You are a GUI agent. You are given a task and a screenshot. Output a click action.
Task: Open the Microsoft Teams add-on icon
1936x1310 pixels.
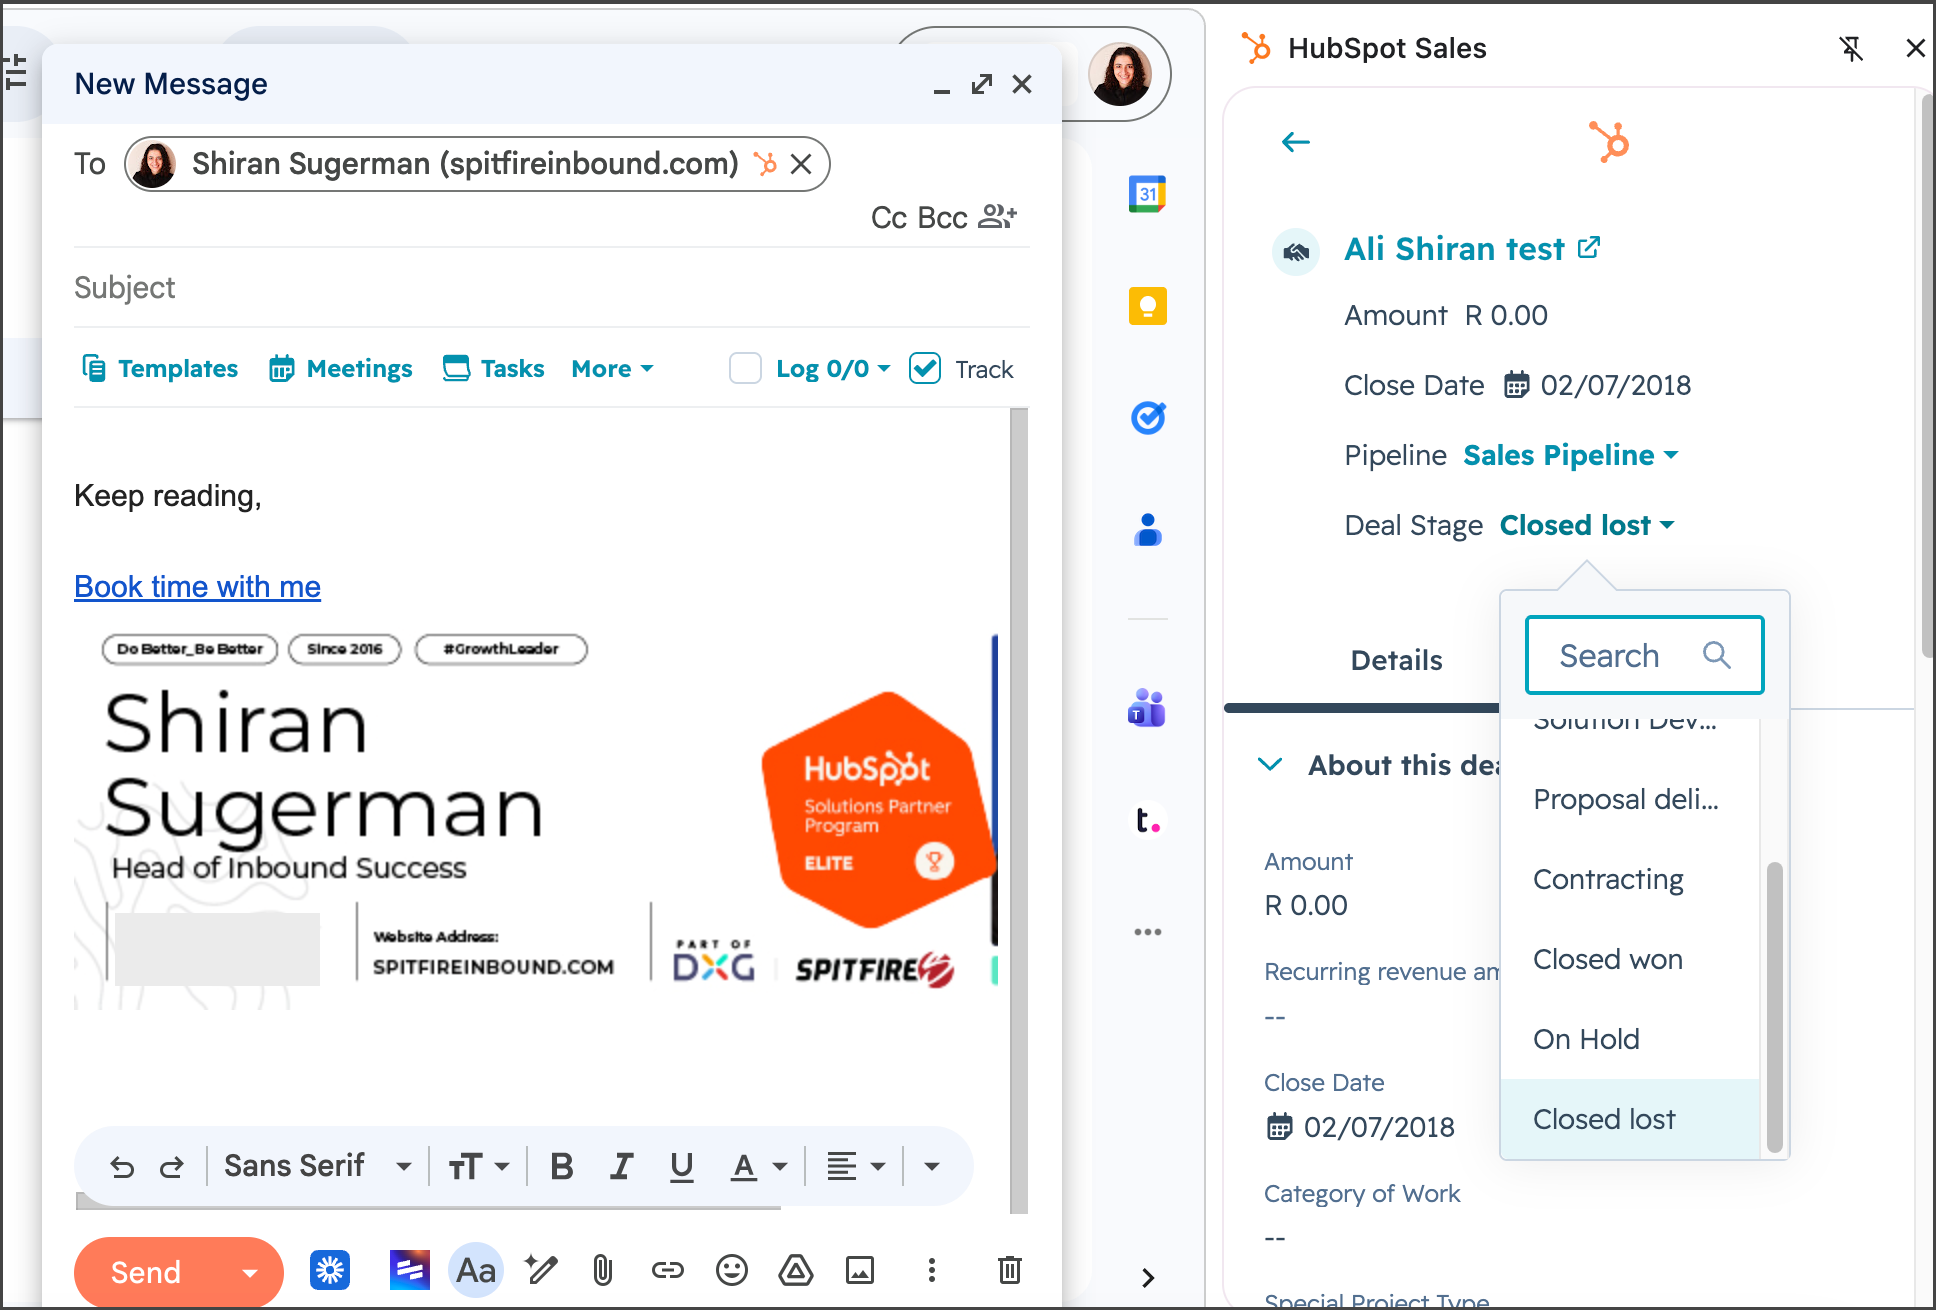point(1147,708)
